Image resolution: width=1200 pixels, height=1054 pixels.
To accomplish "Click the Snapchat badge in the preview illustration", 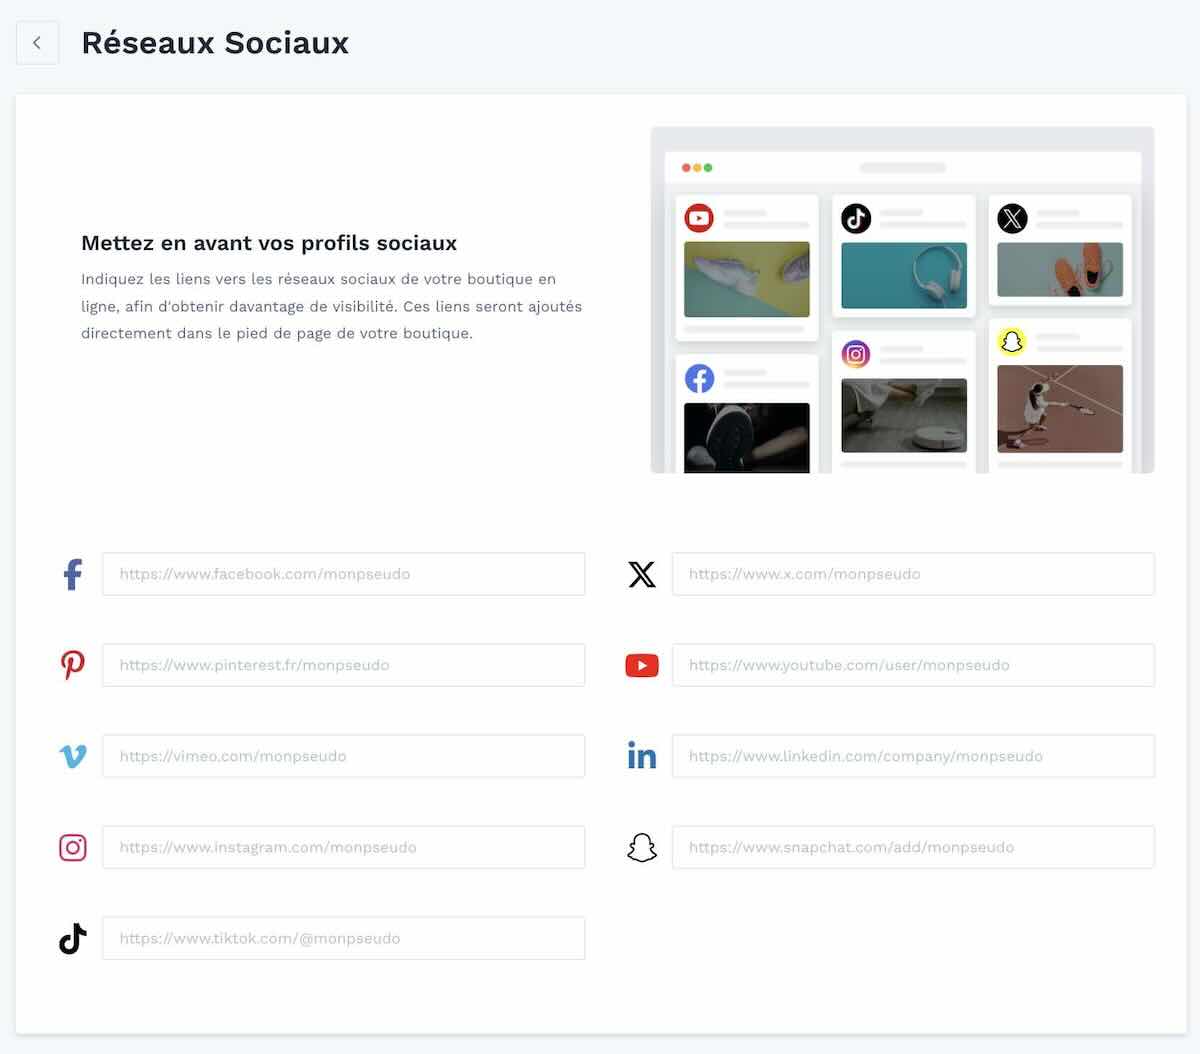I will [x=1013, y=342].
